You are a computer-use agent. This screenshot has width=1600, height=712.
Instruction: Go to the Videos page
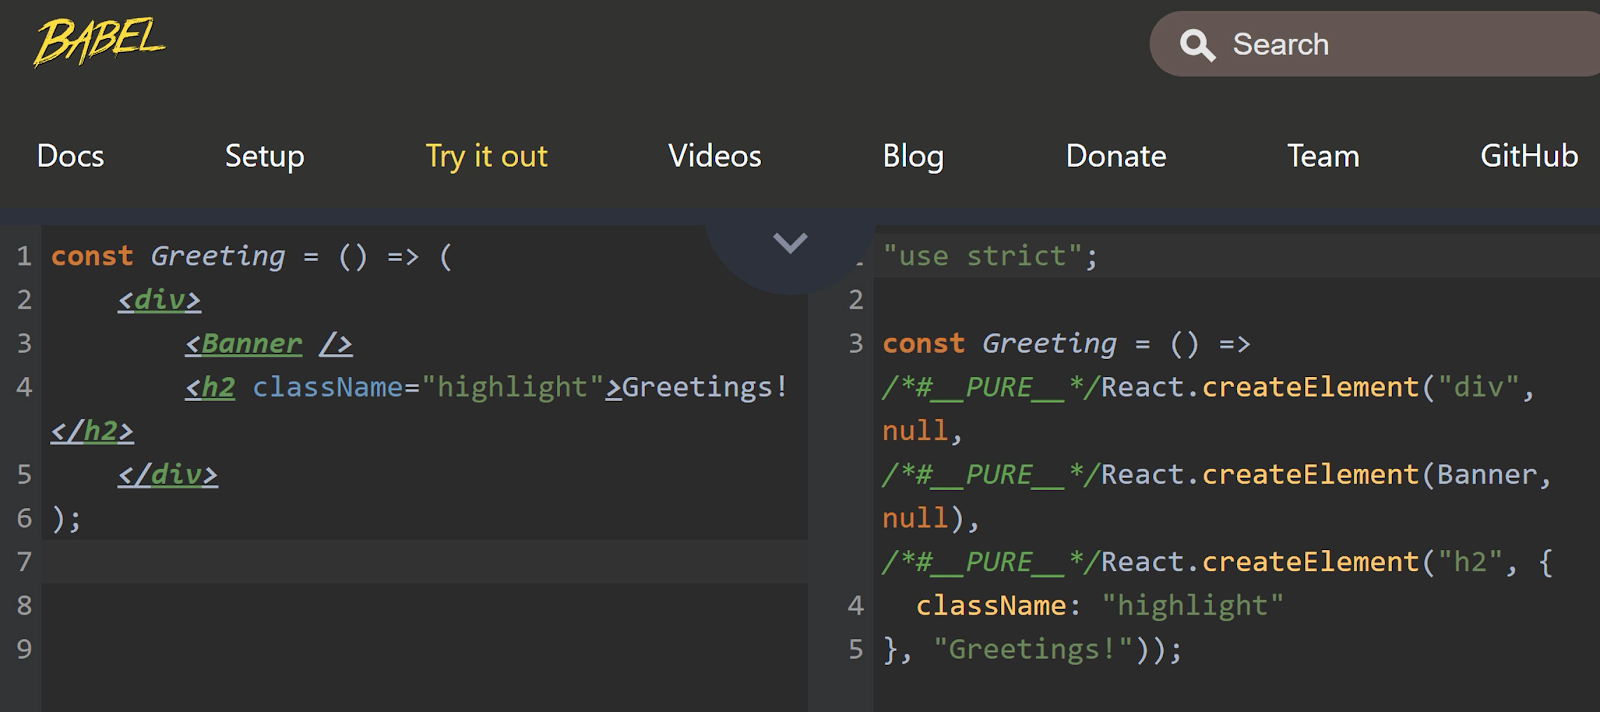(x=714, y=156)
